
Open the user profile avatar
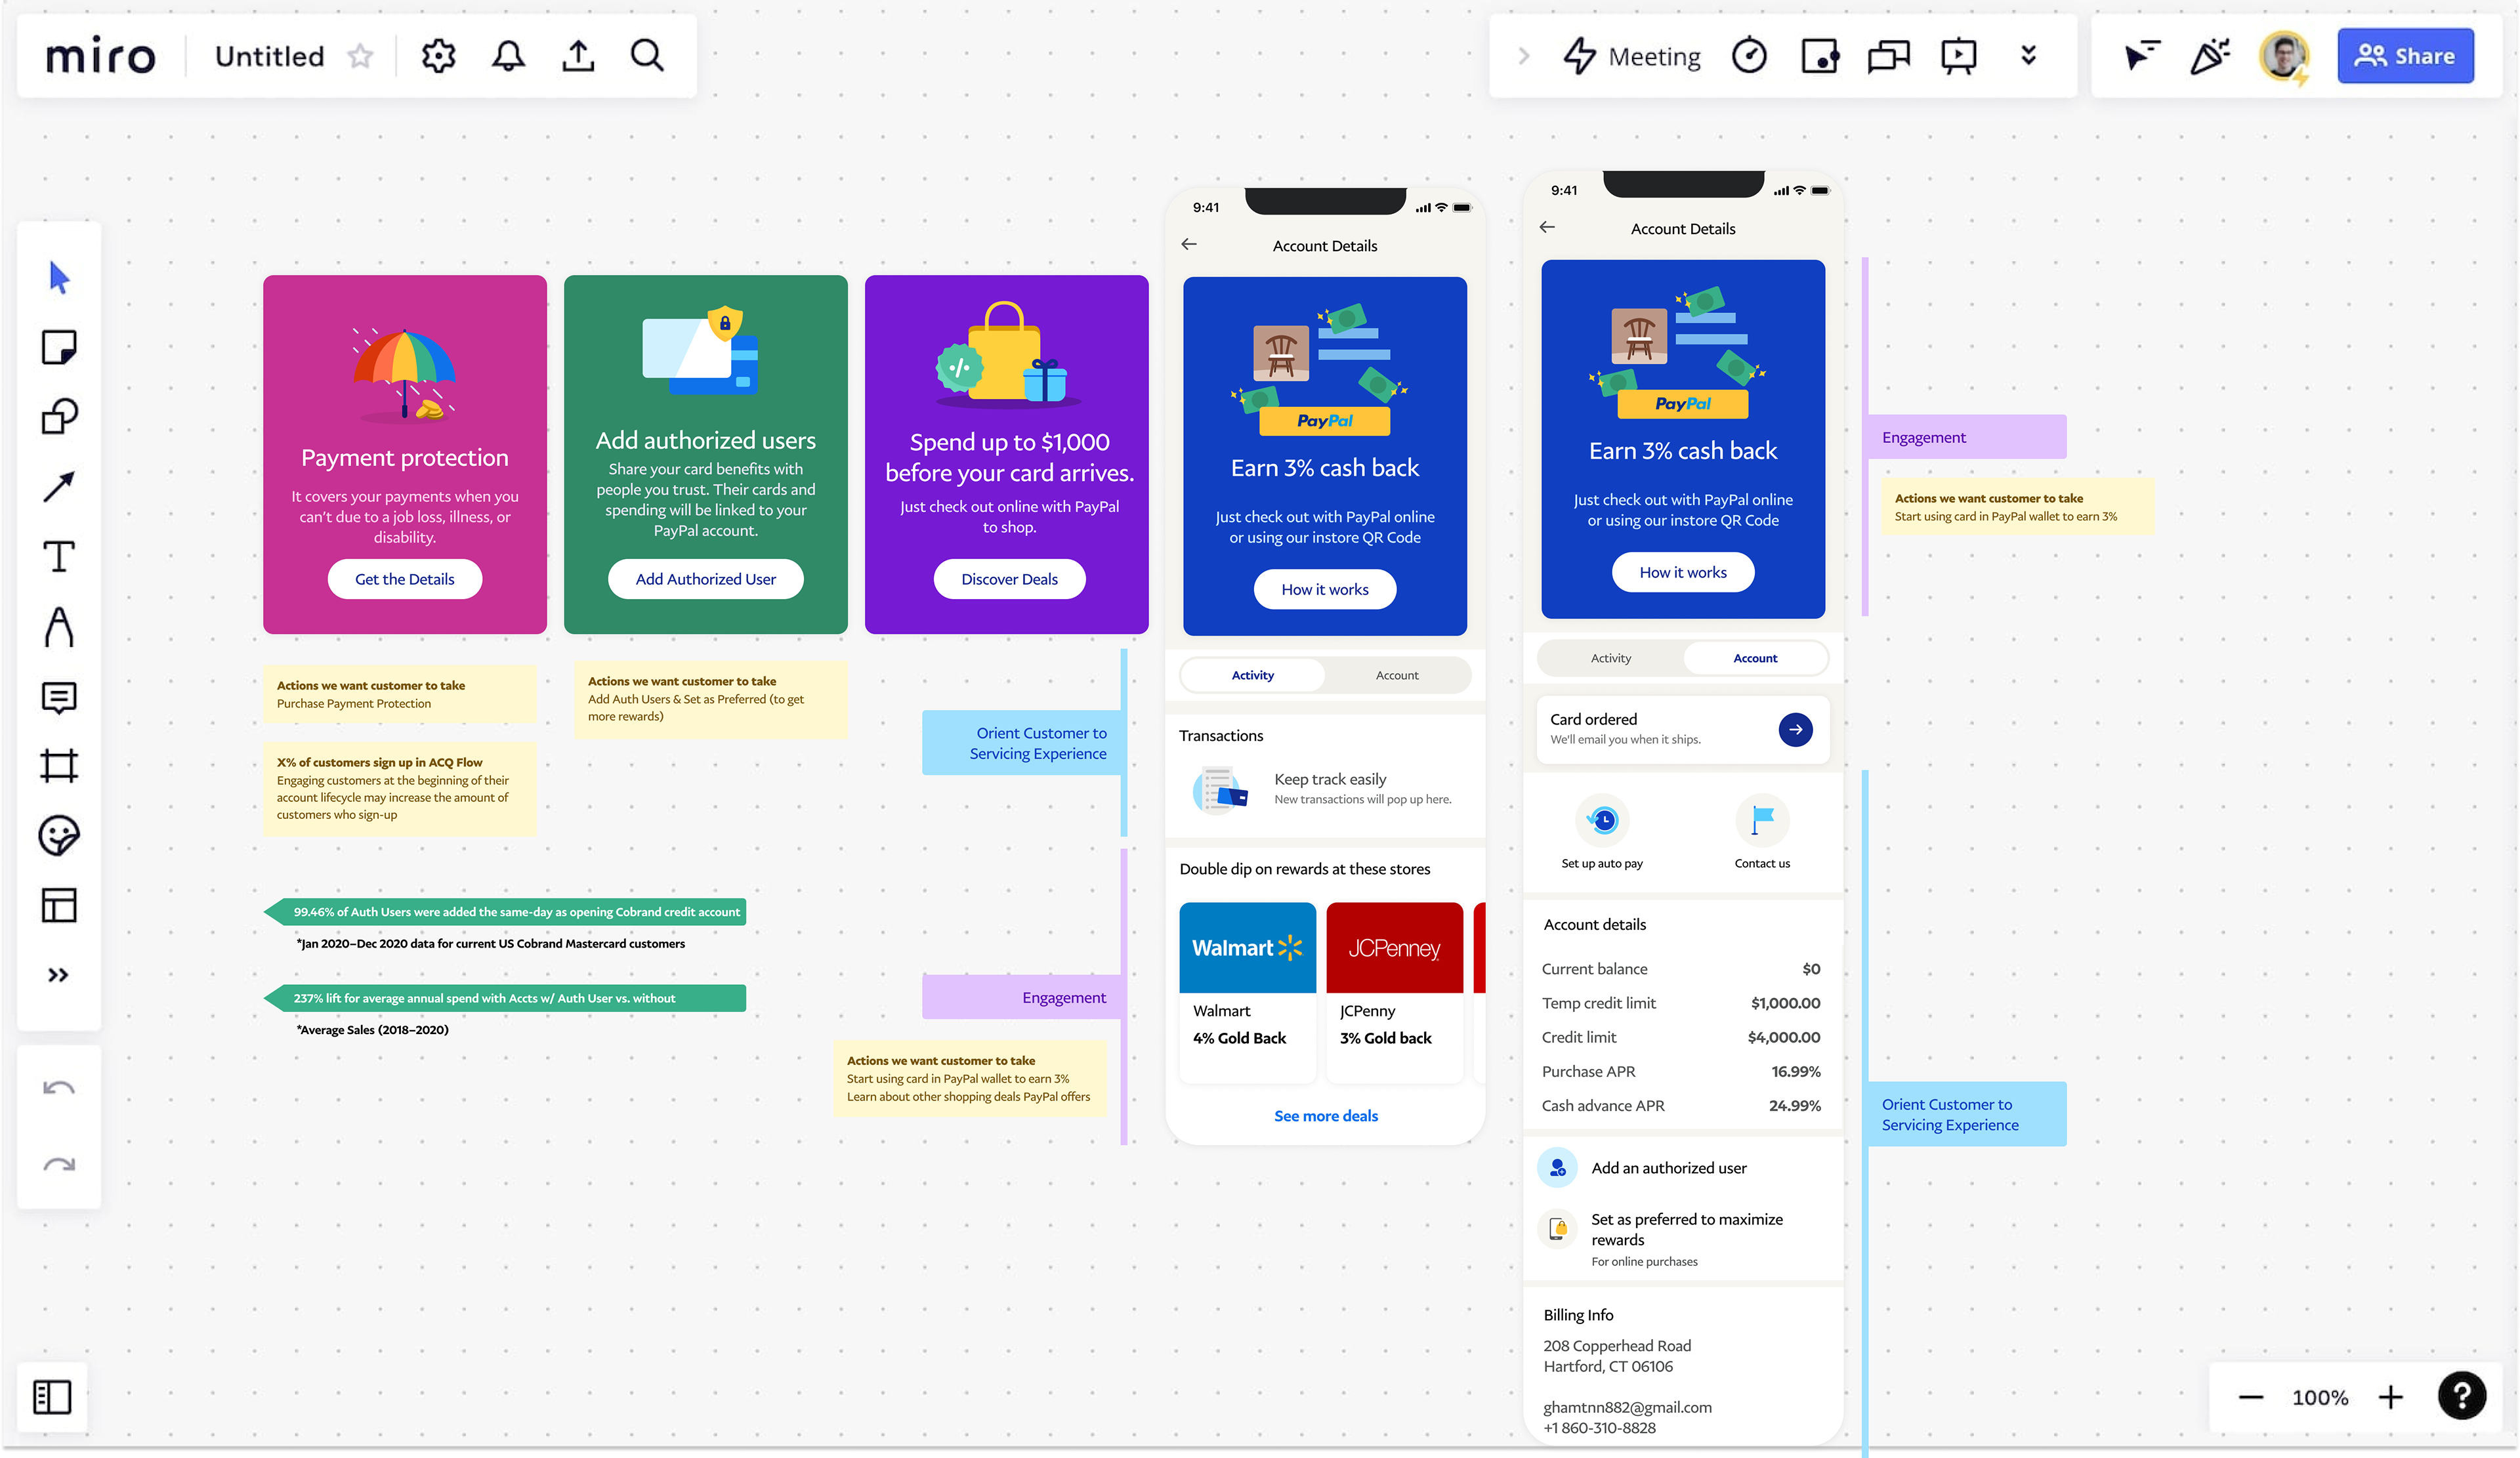pos(2284,56)
